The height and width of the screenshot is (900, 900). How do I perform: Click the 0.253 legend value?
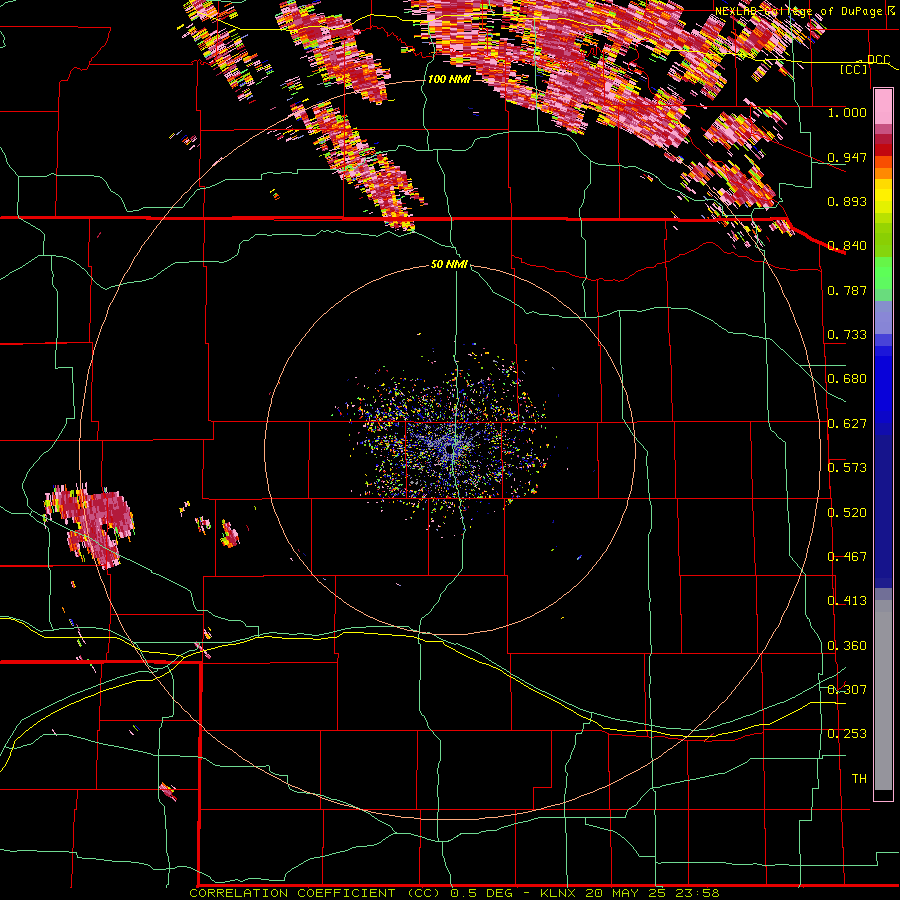[x=847, y=734]
